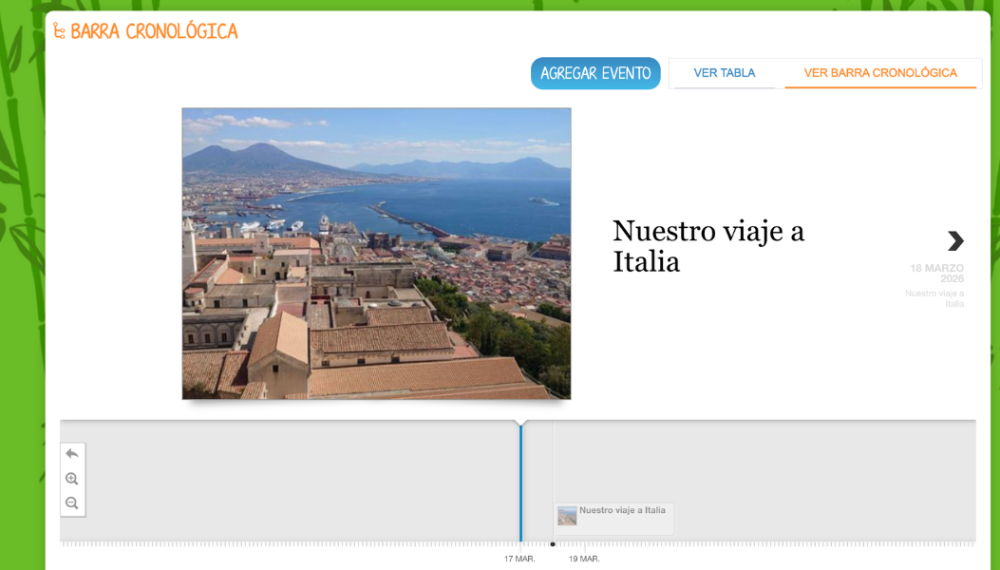Click the return-to-start arrow in timeline
Image resolution: width=1000 pixels, height=570 pixels.
[72, 454]
